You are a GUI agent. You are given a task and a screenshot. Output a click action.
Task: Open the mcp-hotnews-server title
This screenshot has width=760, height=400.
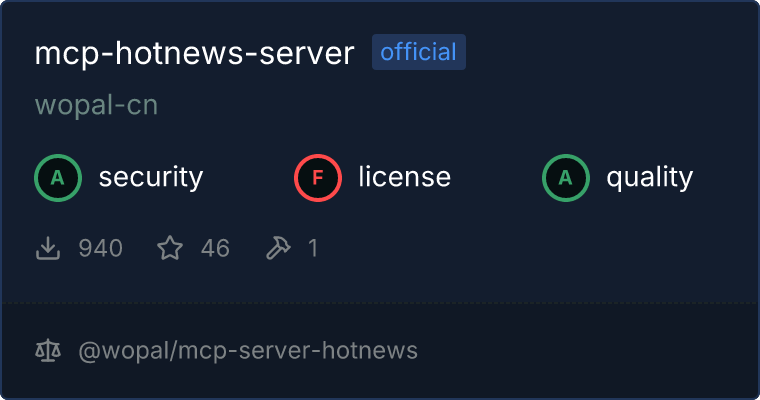click(x=194, y=53)
